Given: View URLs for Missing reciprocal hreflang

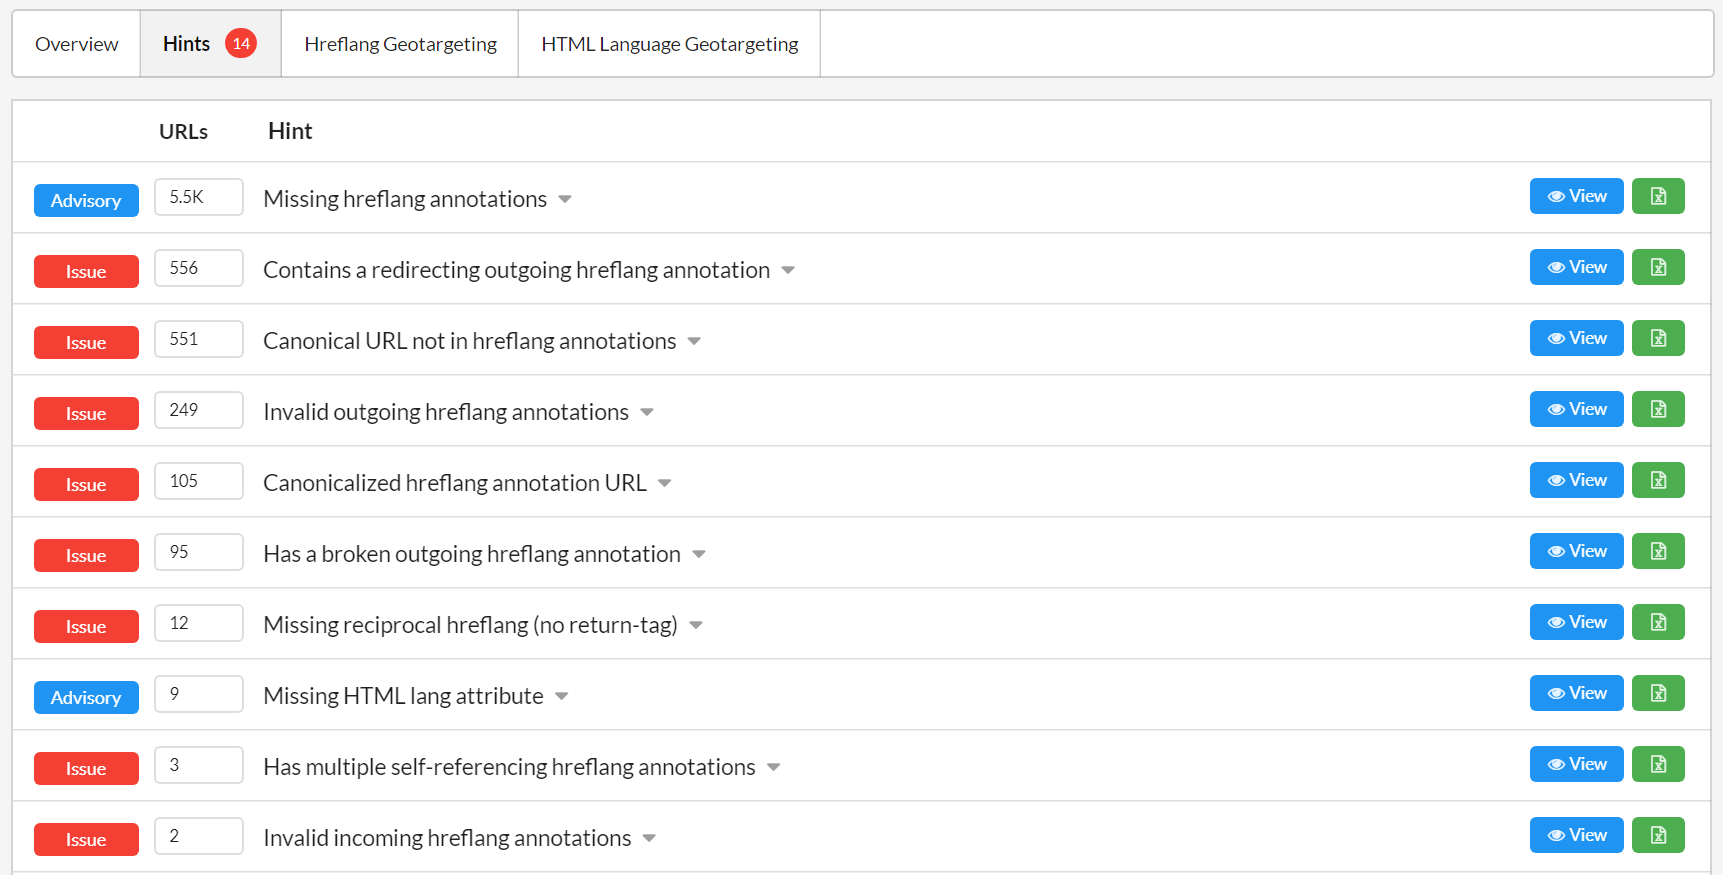Looking at the screenshot, I should click(1577, 622).
